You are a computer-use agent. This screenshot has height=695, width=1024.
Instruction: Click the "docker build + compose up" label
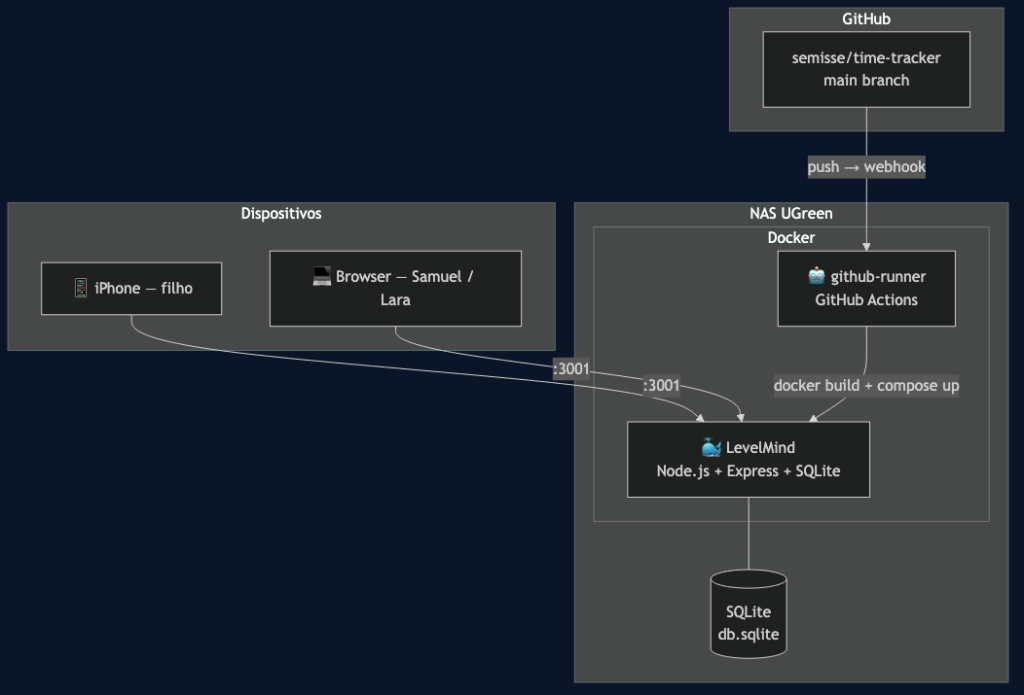click(866, 385)
